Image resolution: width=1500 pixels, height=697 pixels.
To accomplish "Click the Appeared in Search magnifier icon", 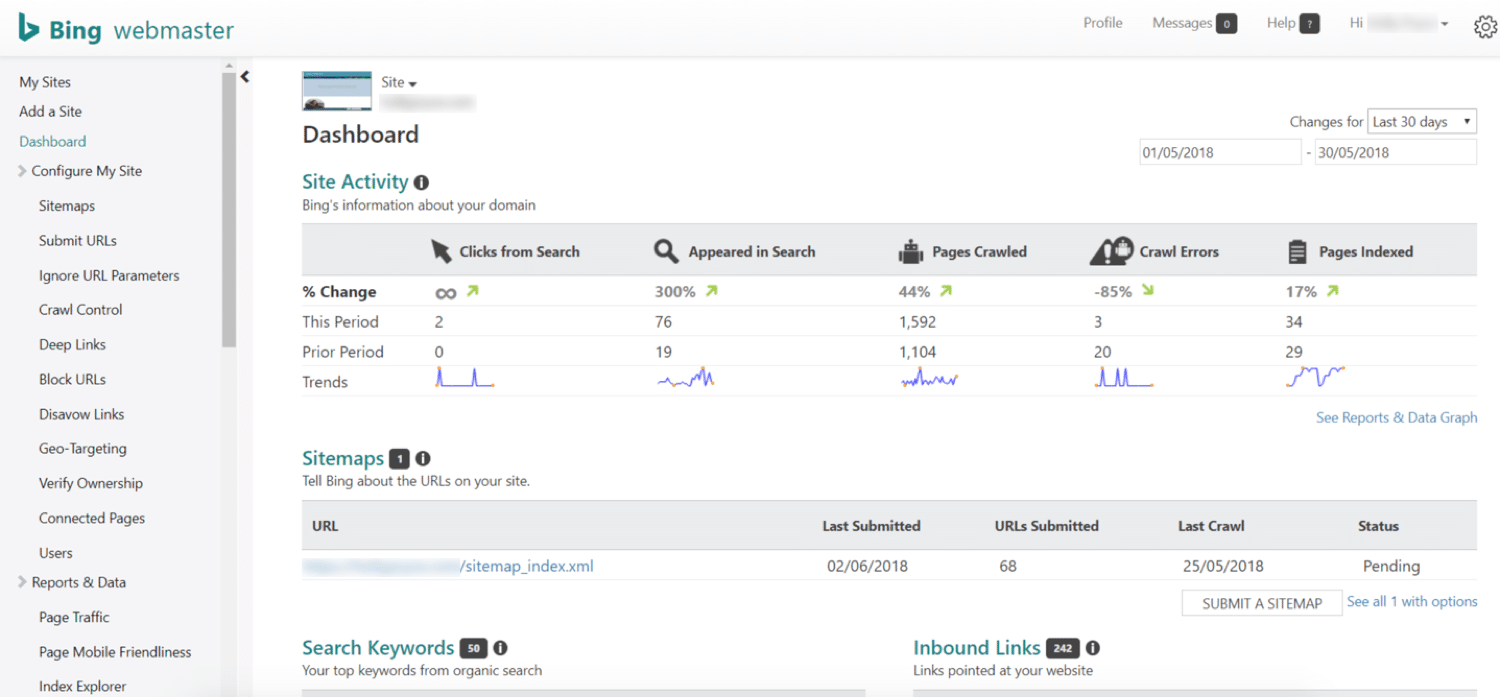I will point(666,251).
